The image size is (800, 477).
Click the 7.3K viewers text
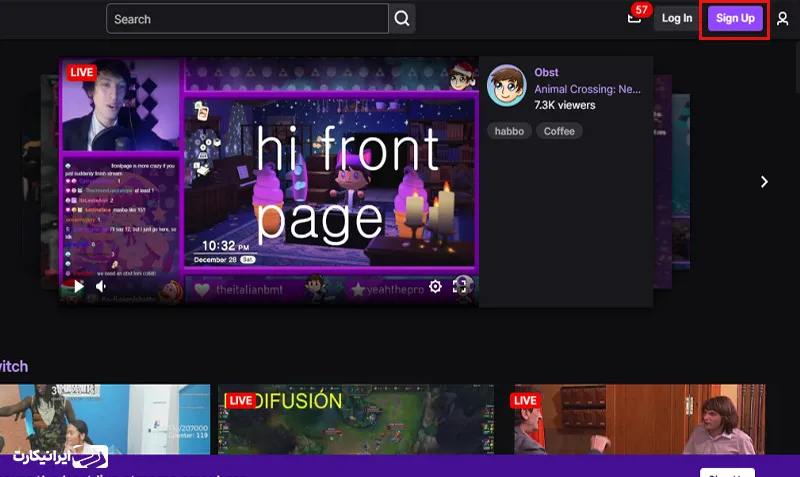(564, 105)
